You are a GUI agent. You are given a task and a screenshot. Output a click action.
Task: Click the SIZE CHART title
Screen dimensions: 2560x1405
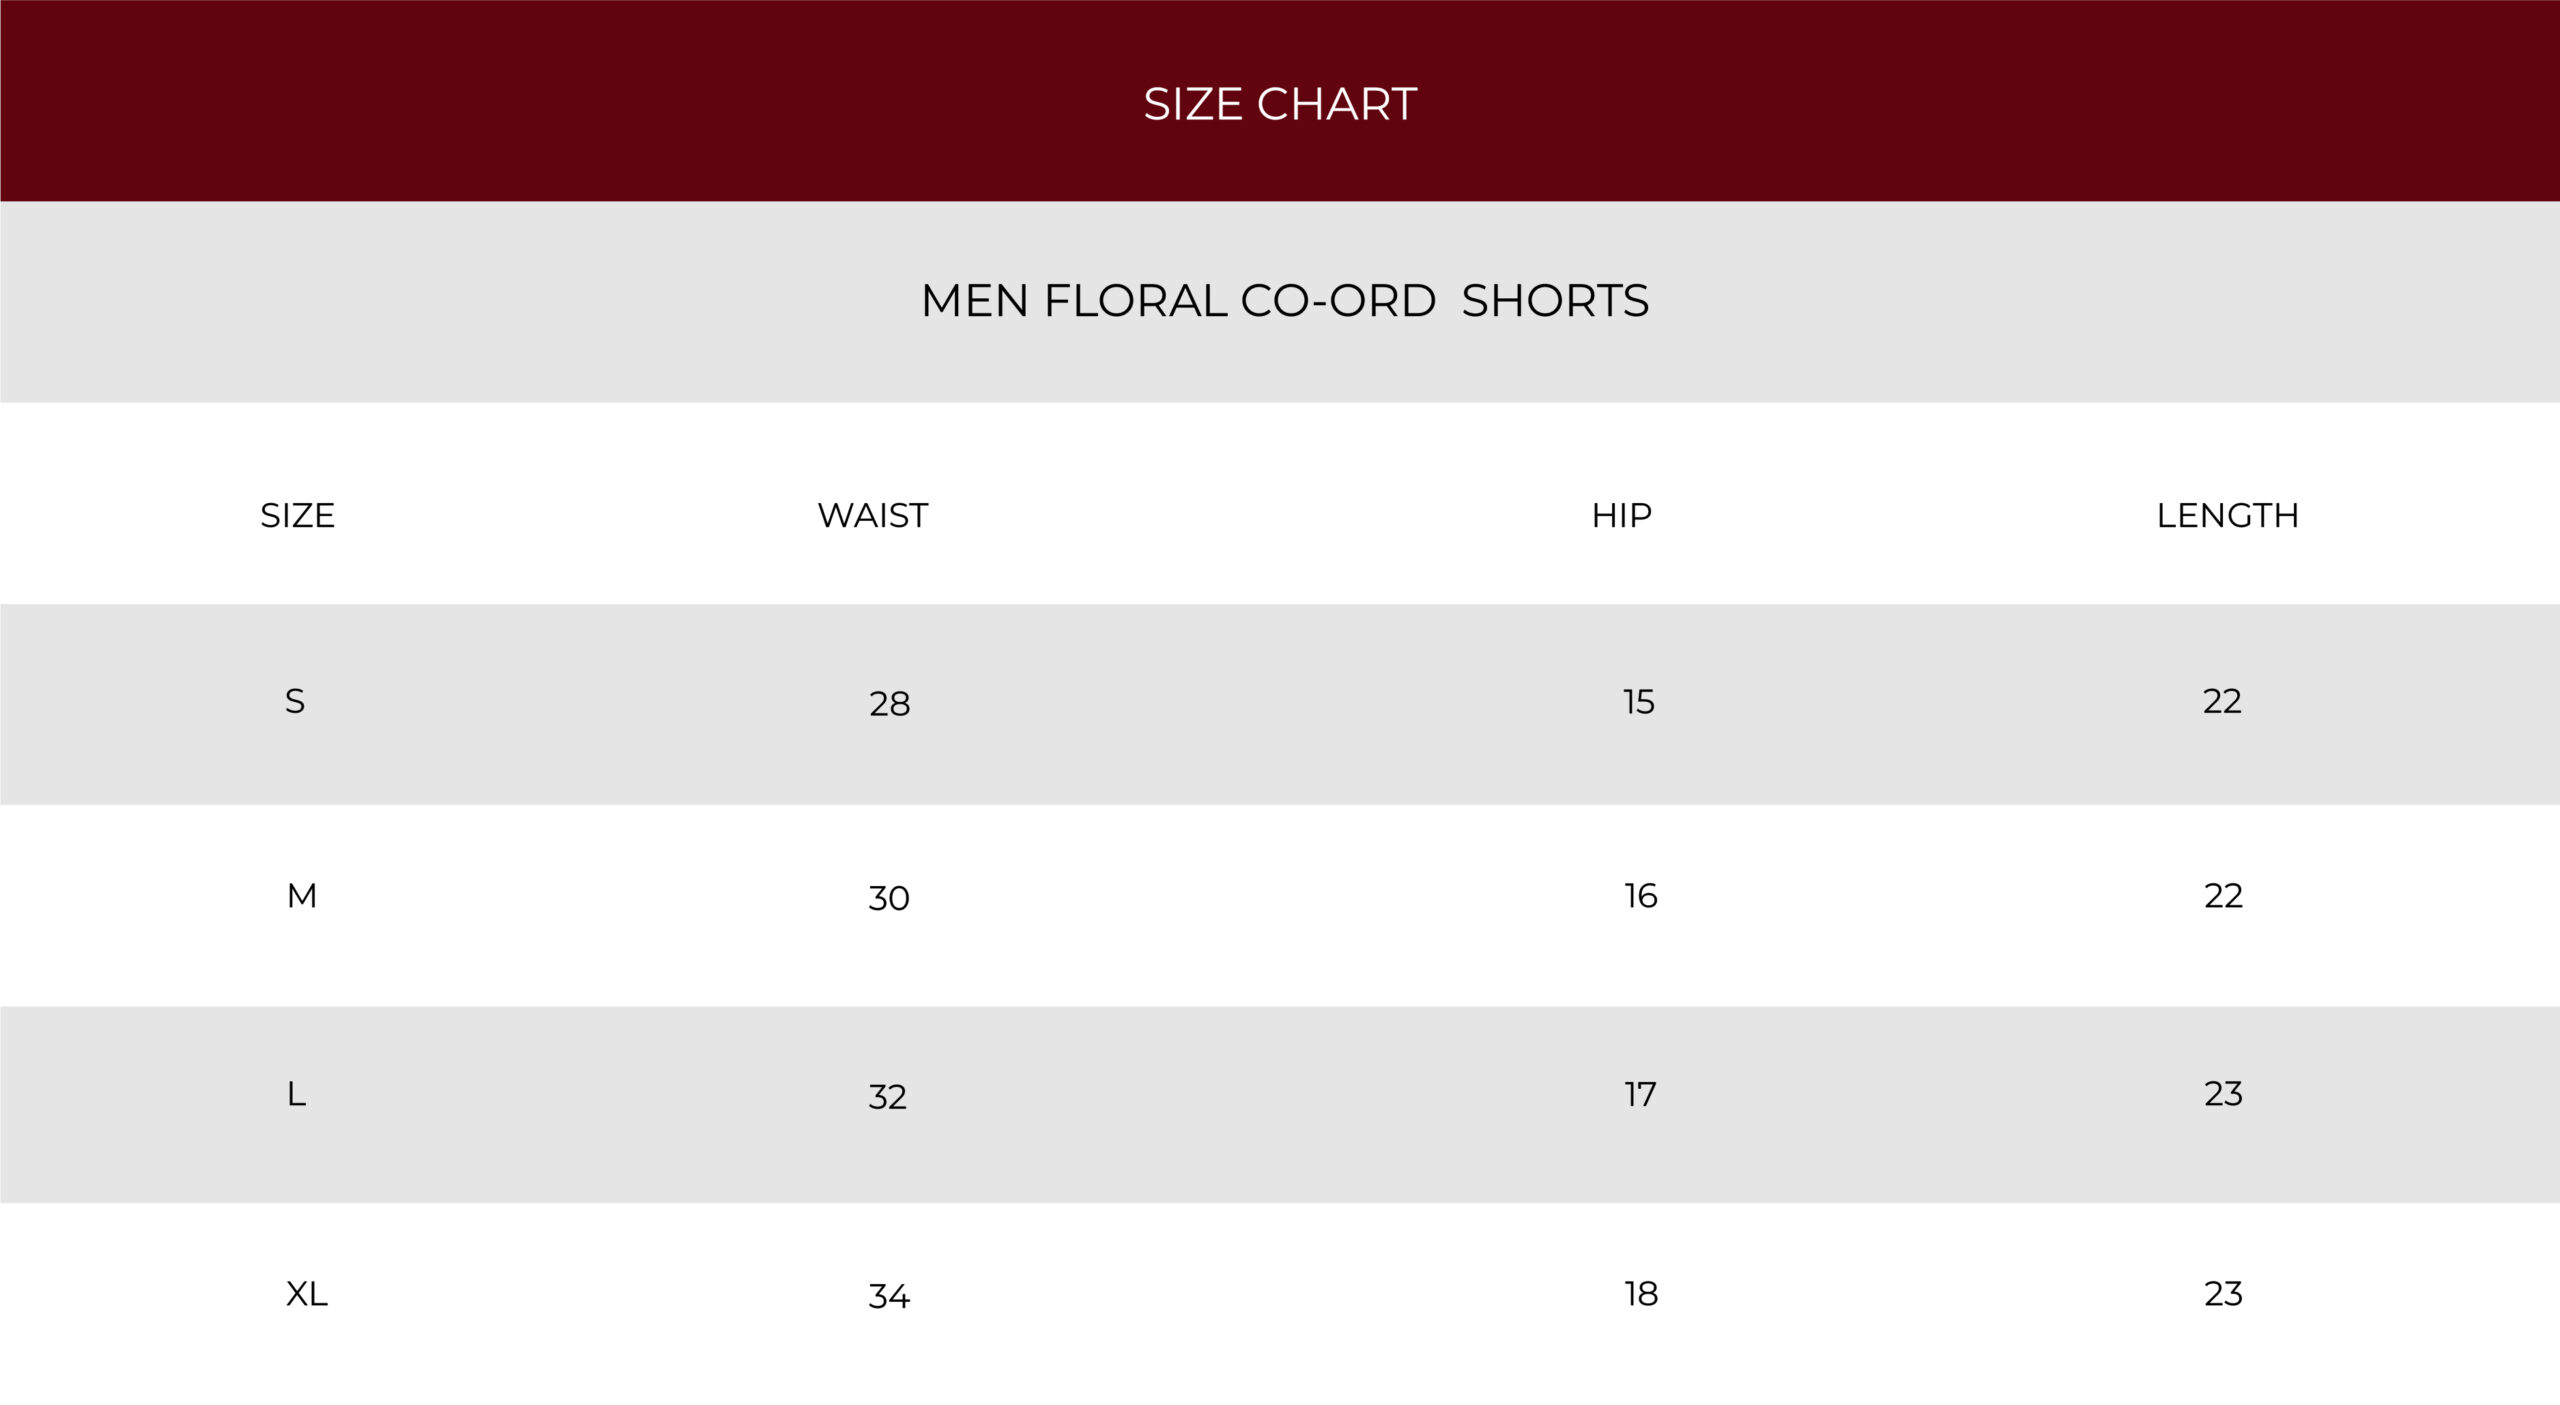tap(1280, 104)
